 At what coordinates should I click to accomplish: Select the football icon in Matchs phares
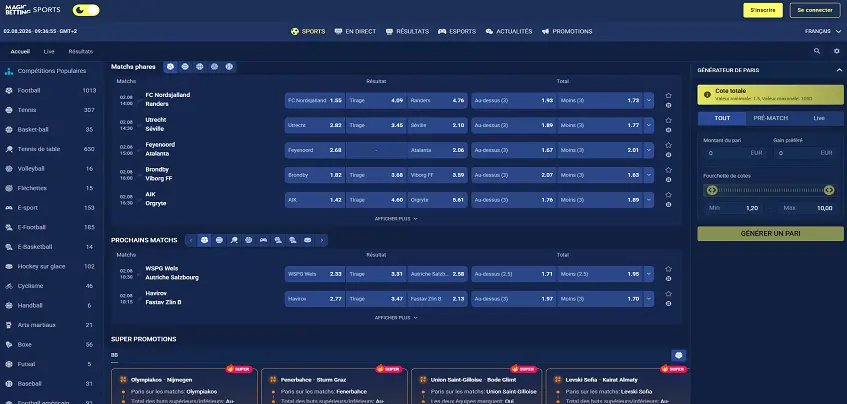171,66
